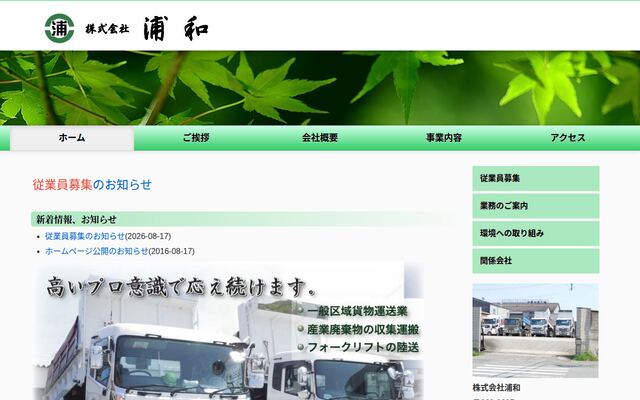Click the フォークリフトの陸送 banner text
640x400 pixels.
pos(363,347)
